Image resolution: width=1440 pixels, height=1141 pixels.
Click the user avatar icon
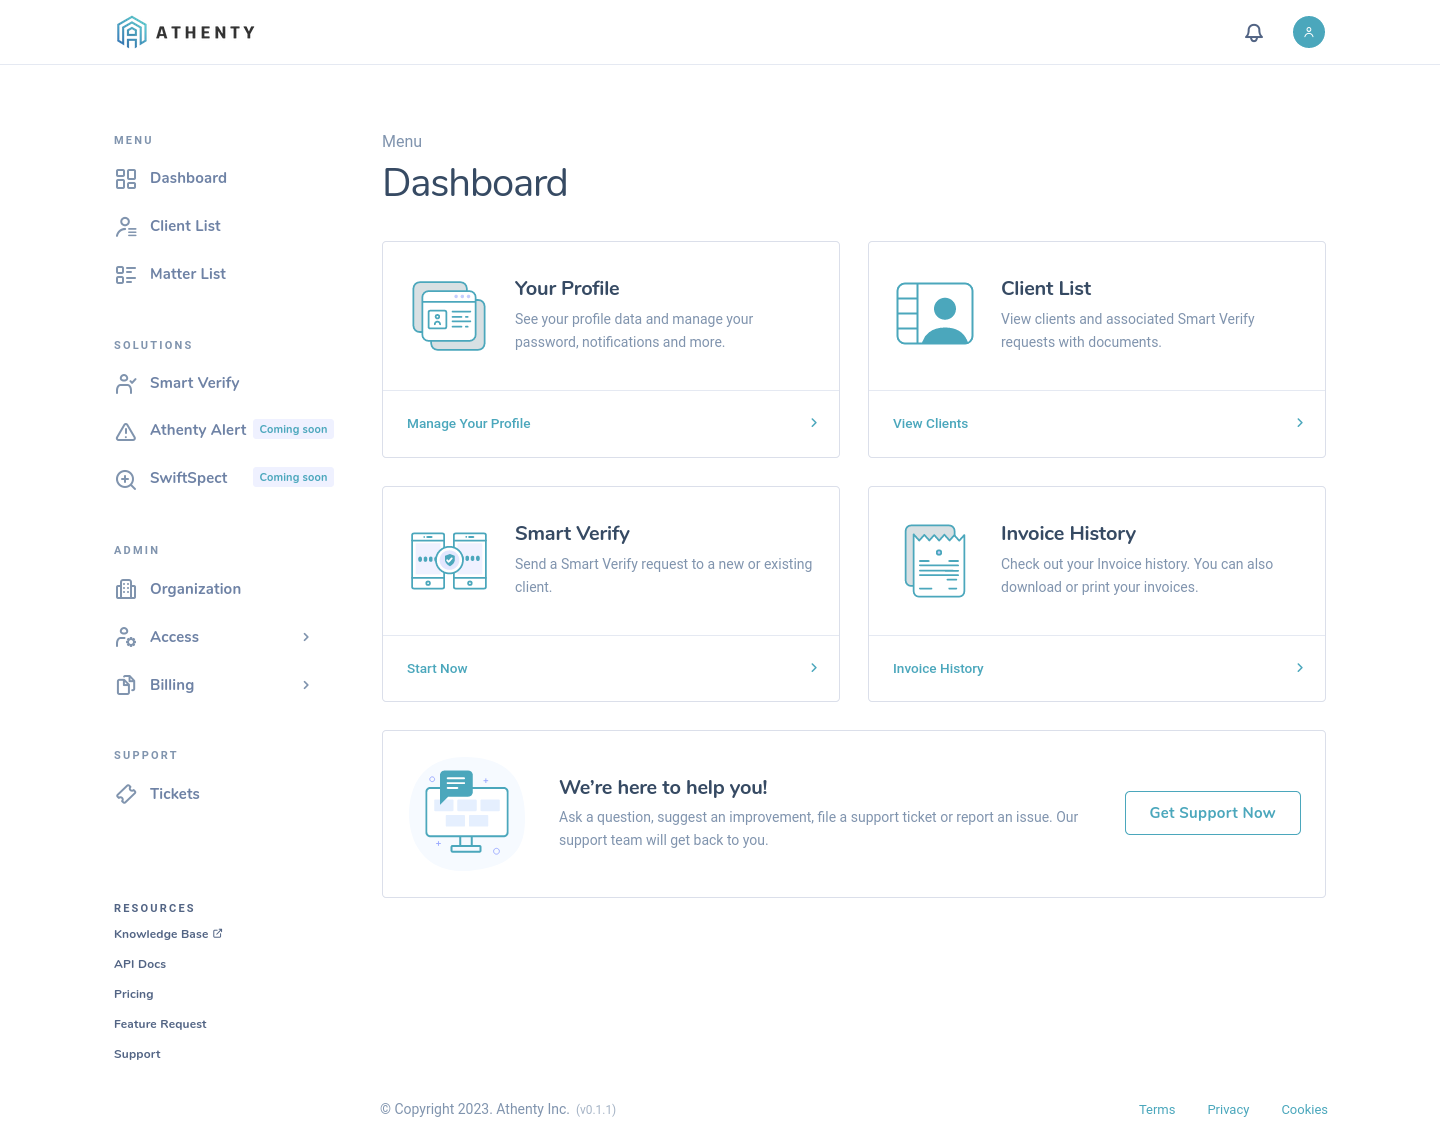click(x=1308, y=31)
